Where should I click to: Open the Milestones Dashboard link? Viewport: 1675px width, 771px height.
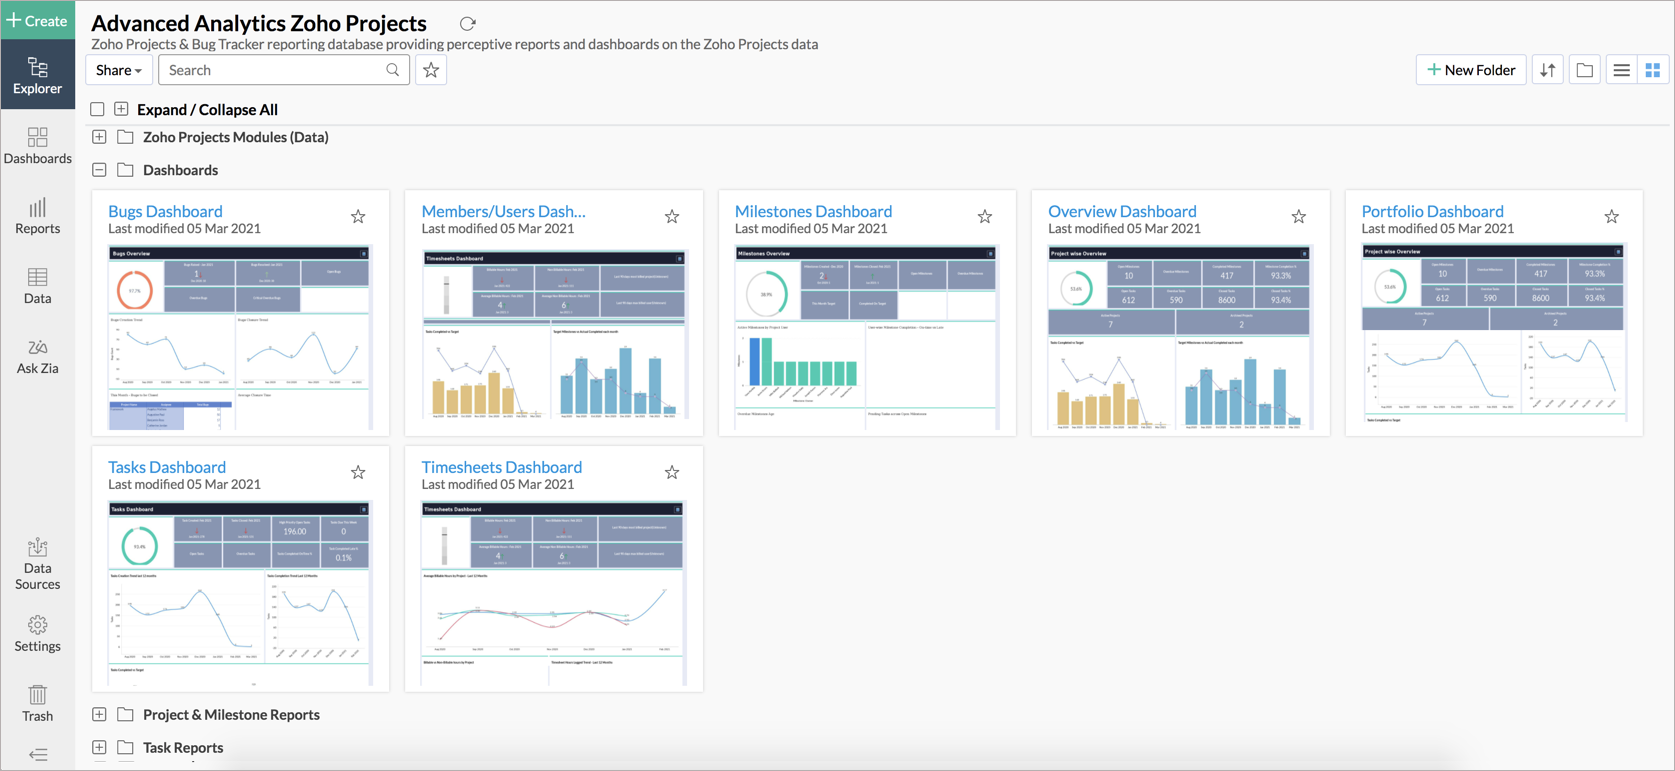tap(813, 211)
